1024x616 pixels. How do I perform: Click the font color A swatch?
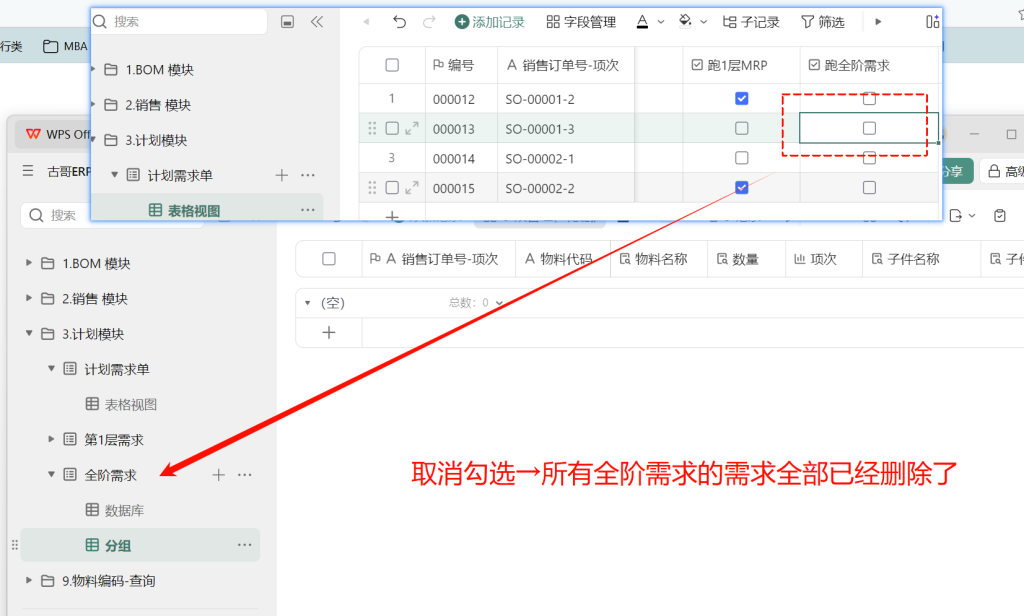(x=643, y=22)
